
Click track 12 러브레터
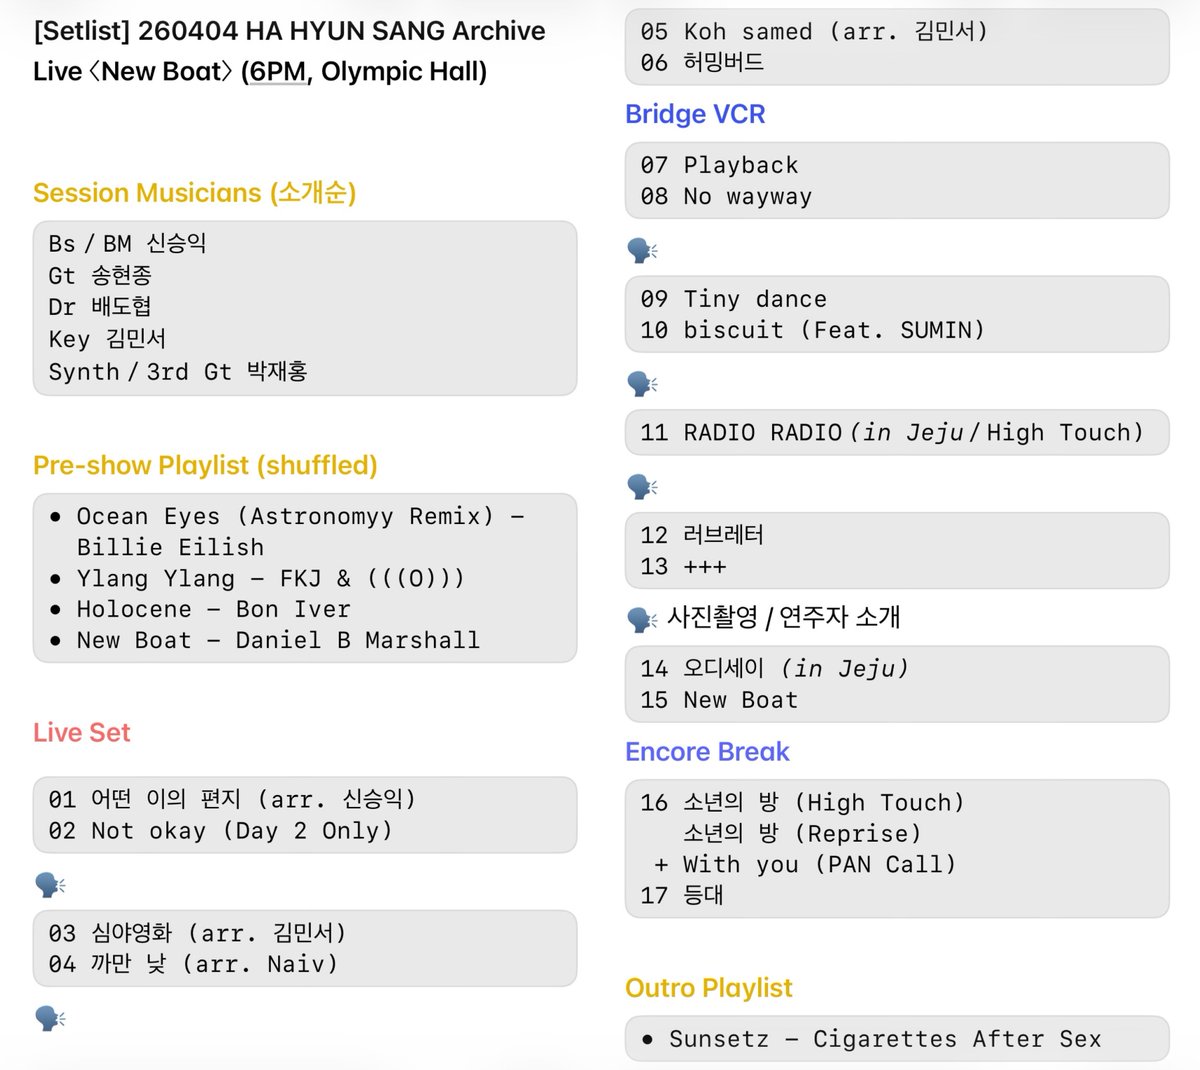[x=702, y=535]
